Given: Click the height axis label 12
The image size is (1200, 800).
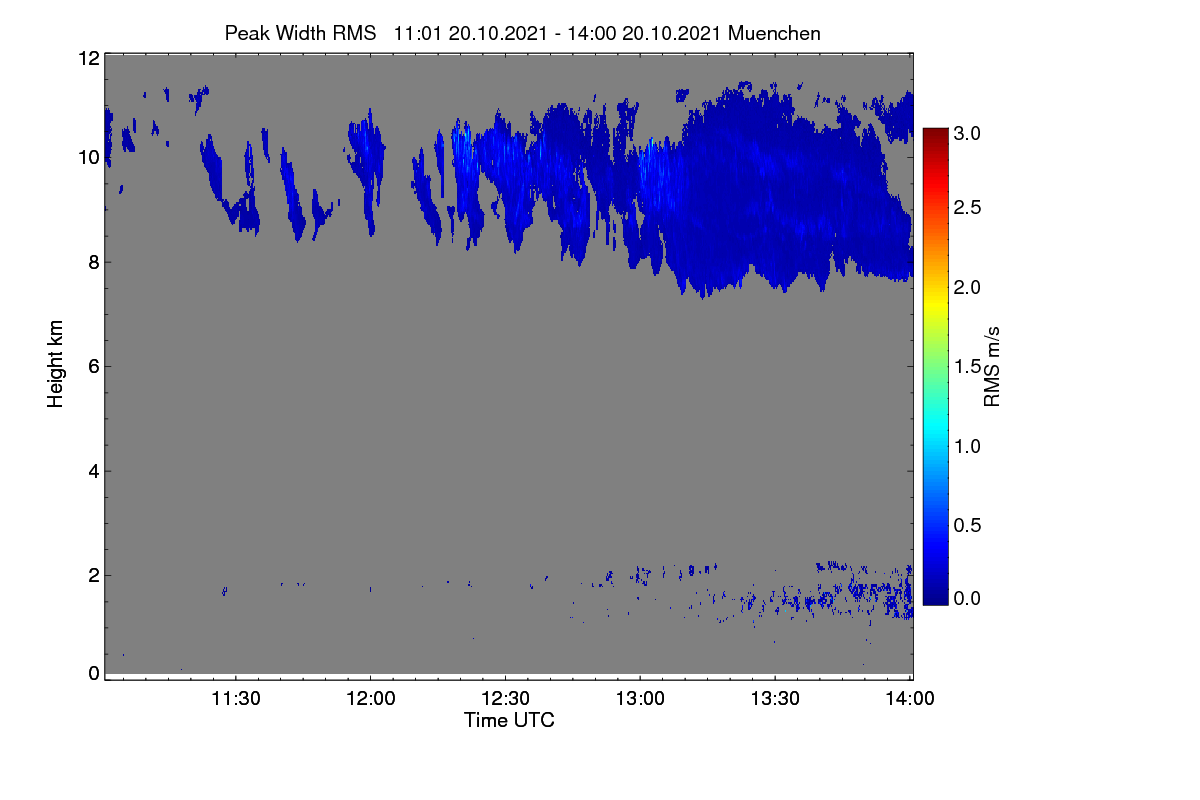Looking at the screenshot, I should pos(88,58).
